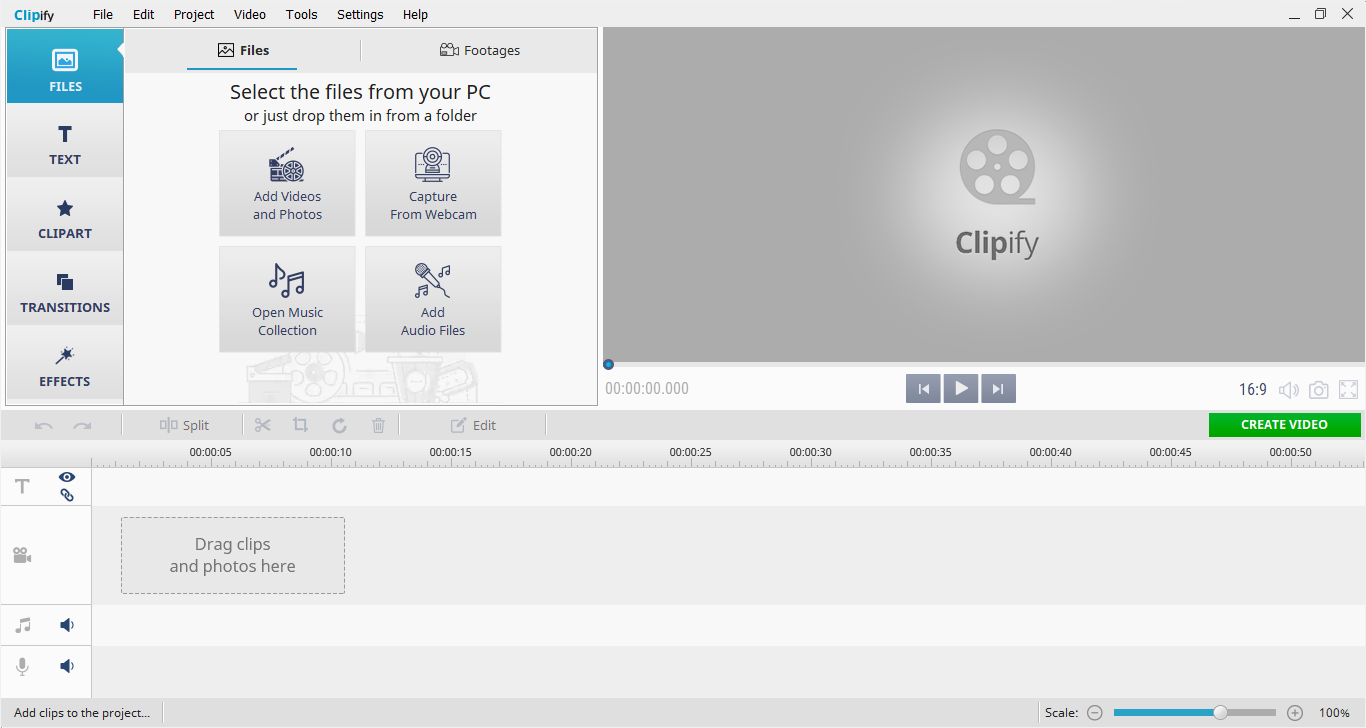Jump to next frame in player
Screen dimensions: 1366x728
[x=999, y=389]
